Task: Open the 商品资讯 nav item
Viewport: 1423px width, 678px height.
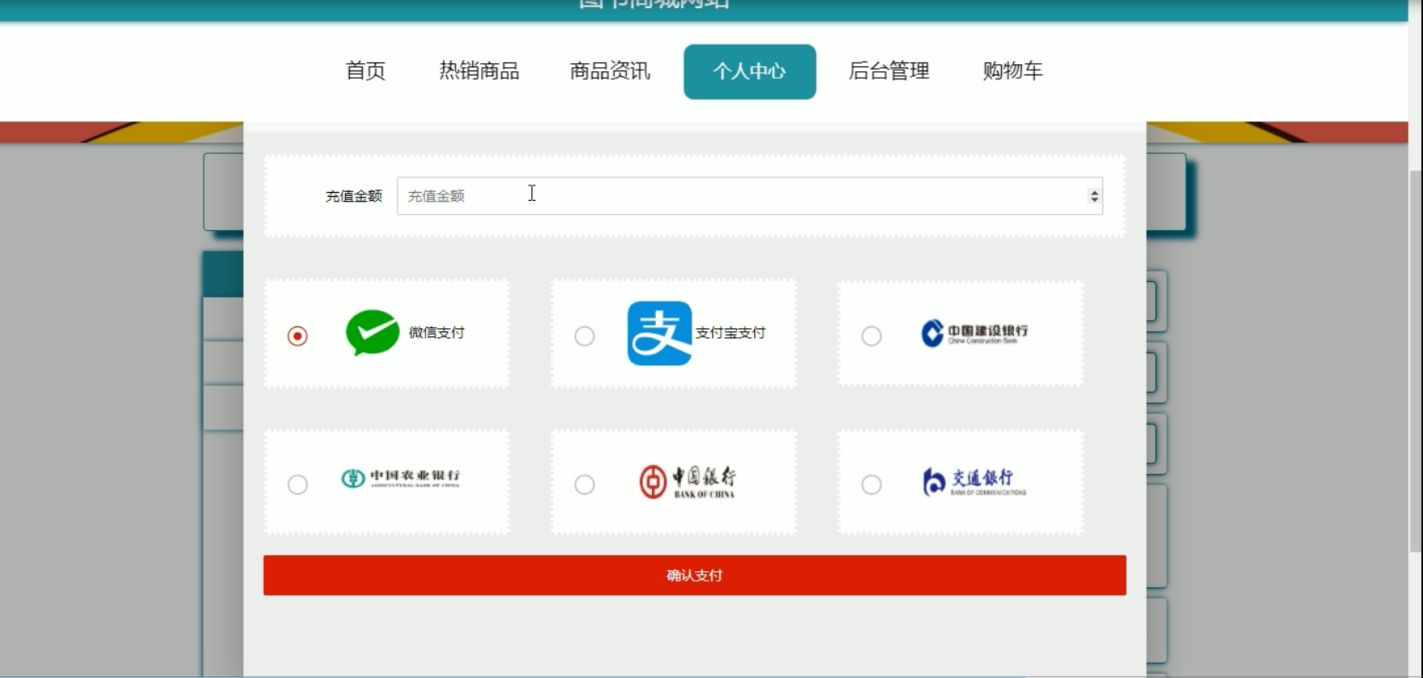Action: pyautogui.click(x=610, y=71)
